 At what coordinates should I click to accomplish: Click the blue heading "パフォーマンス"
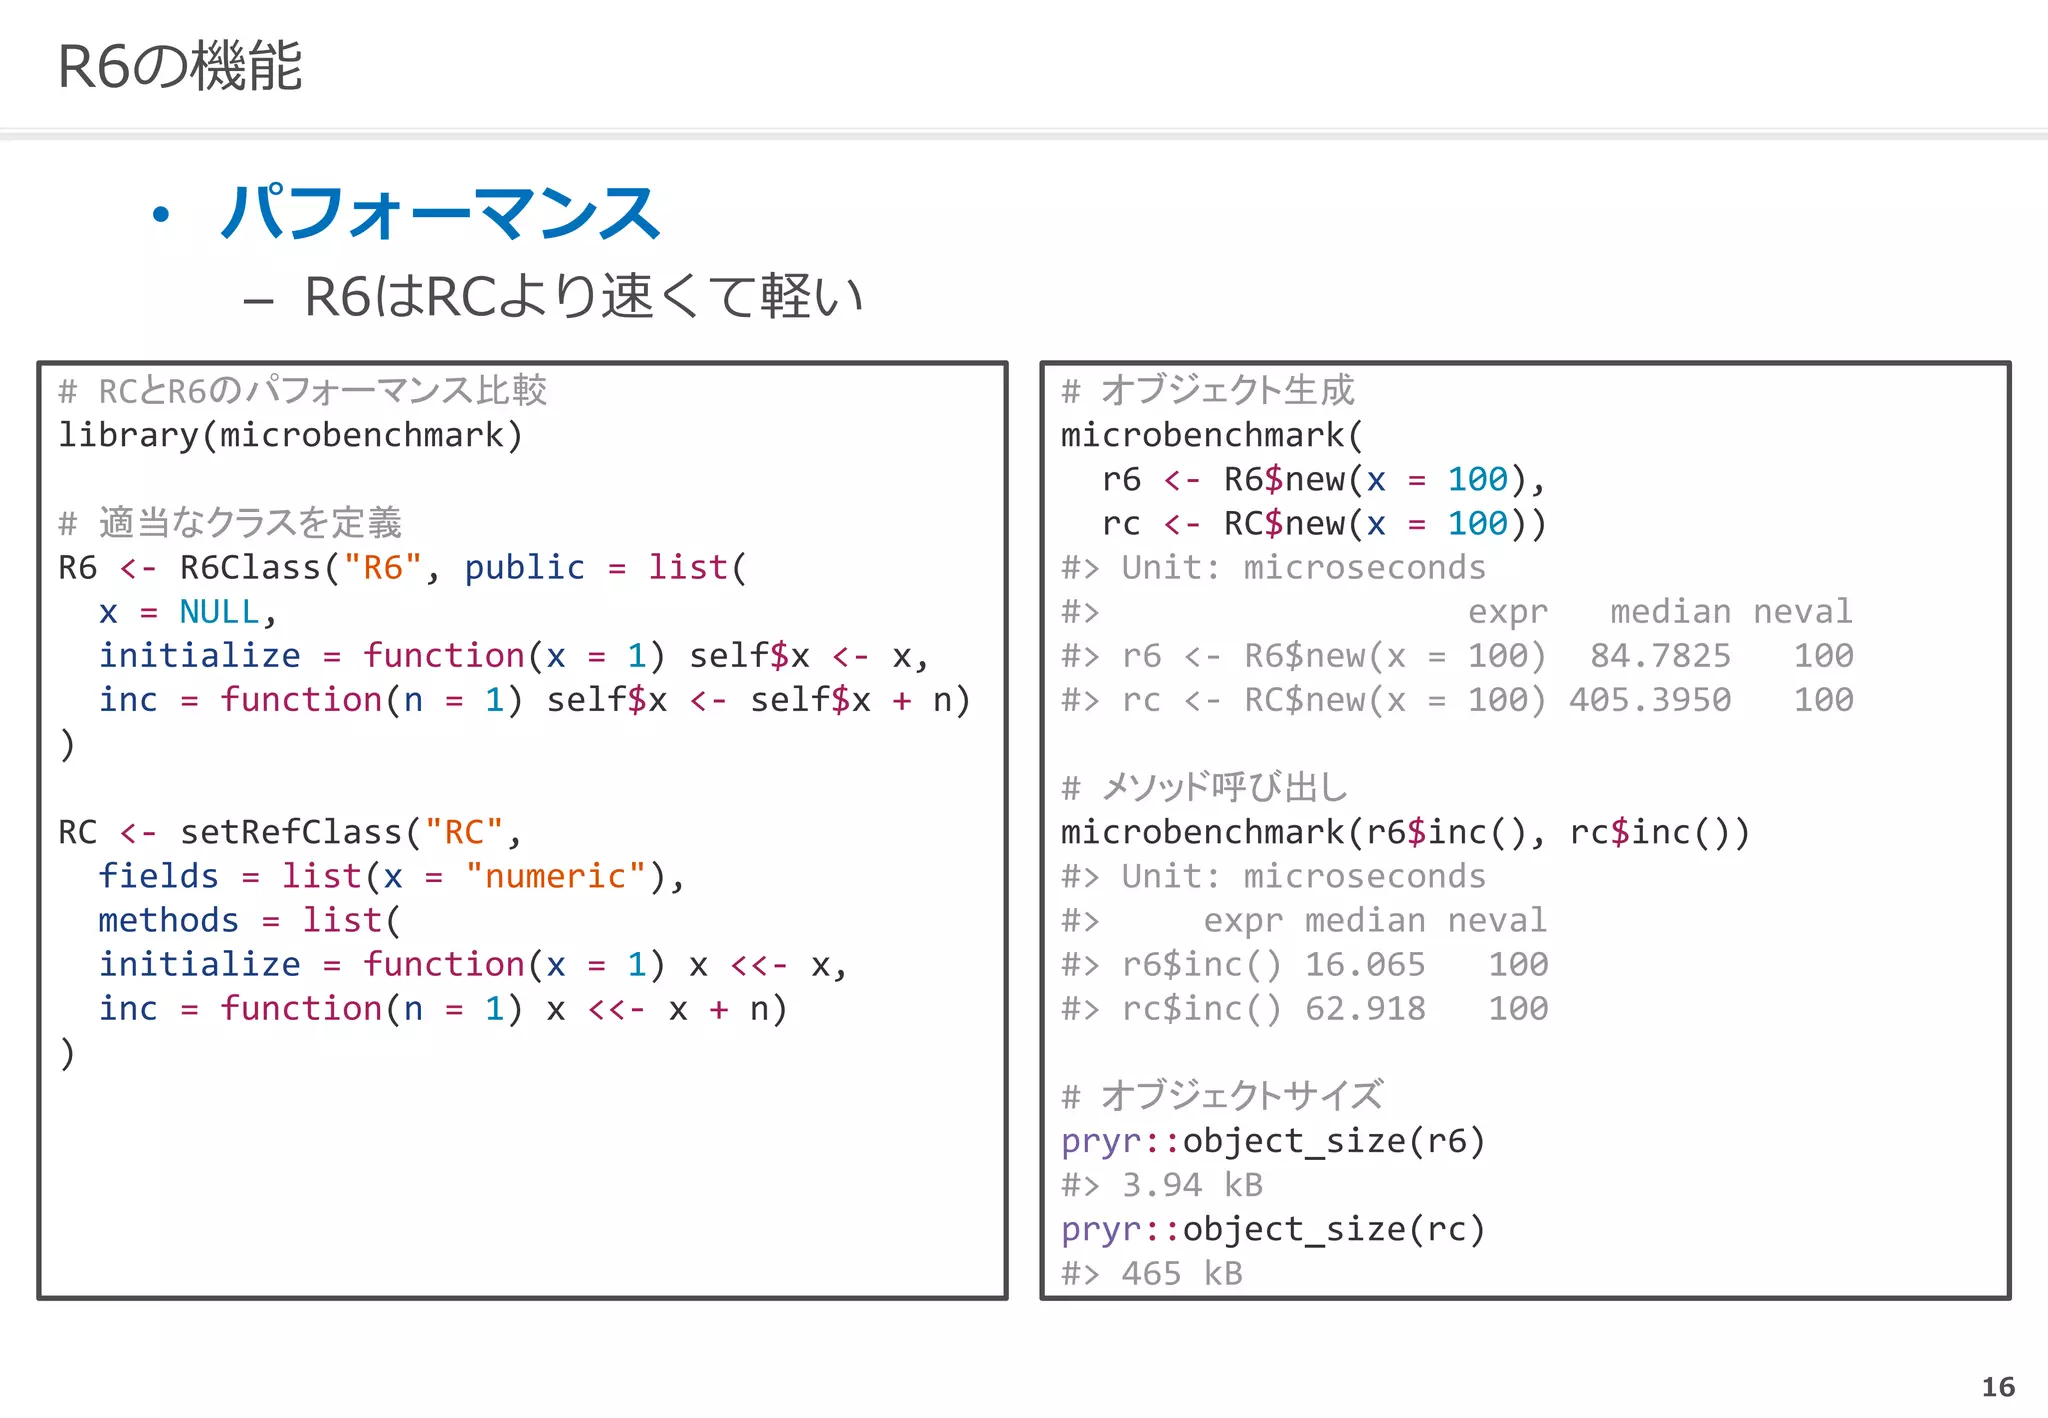(440, 212)
